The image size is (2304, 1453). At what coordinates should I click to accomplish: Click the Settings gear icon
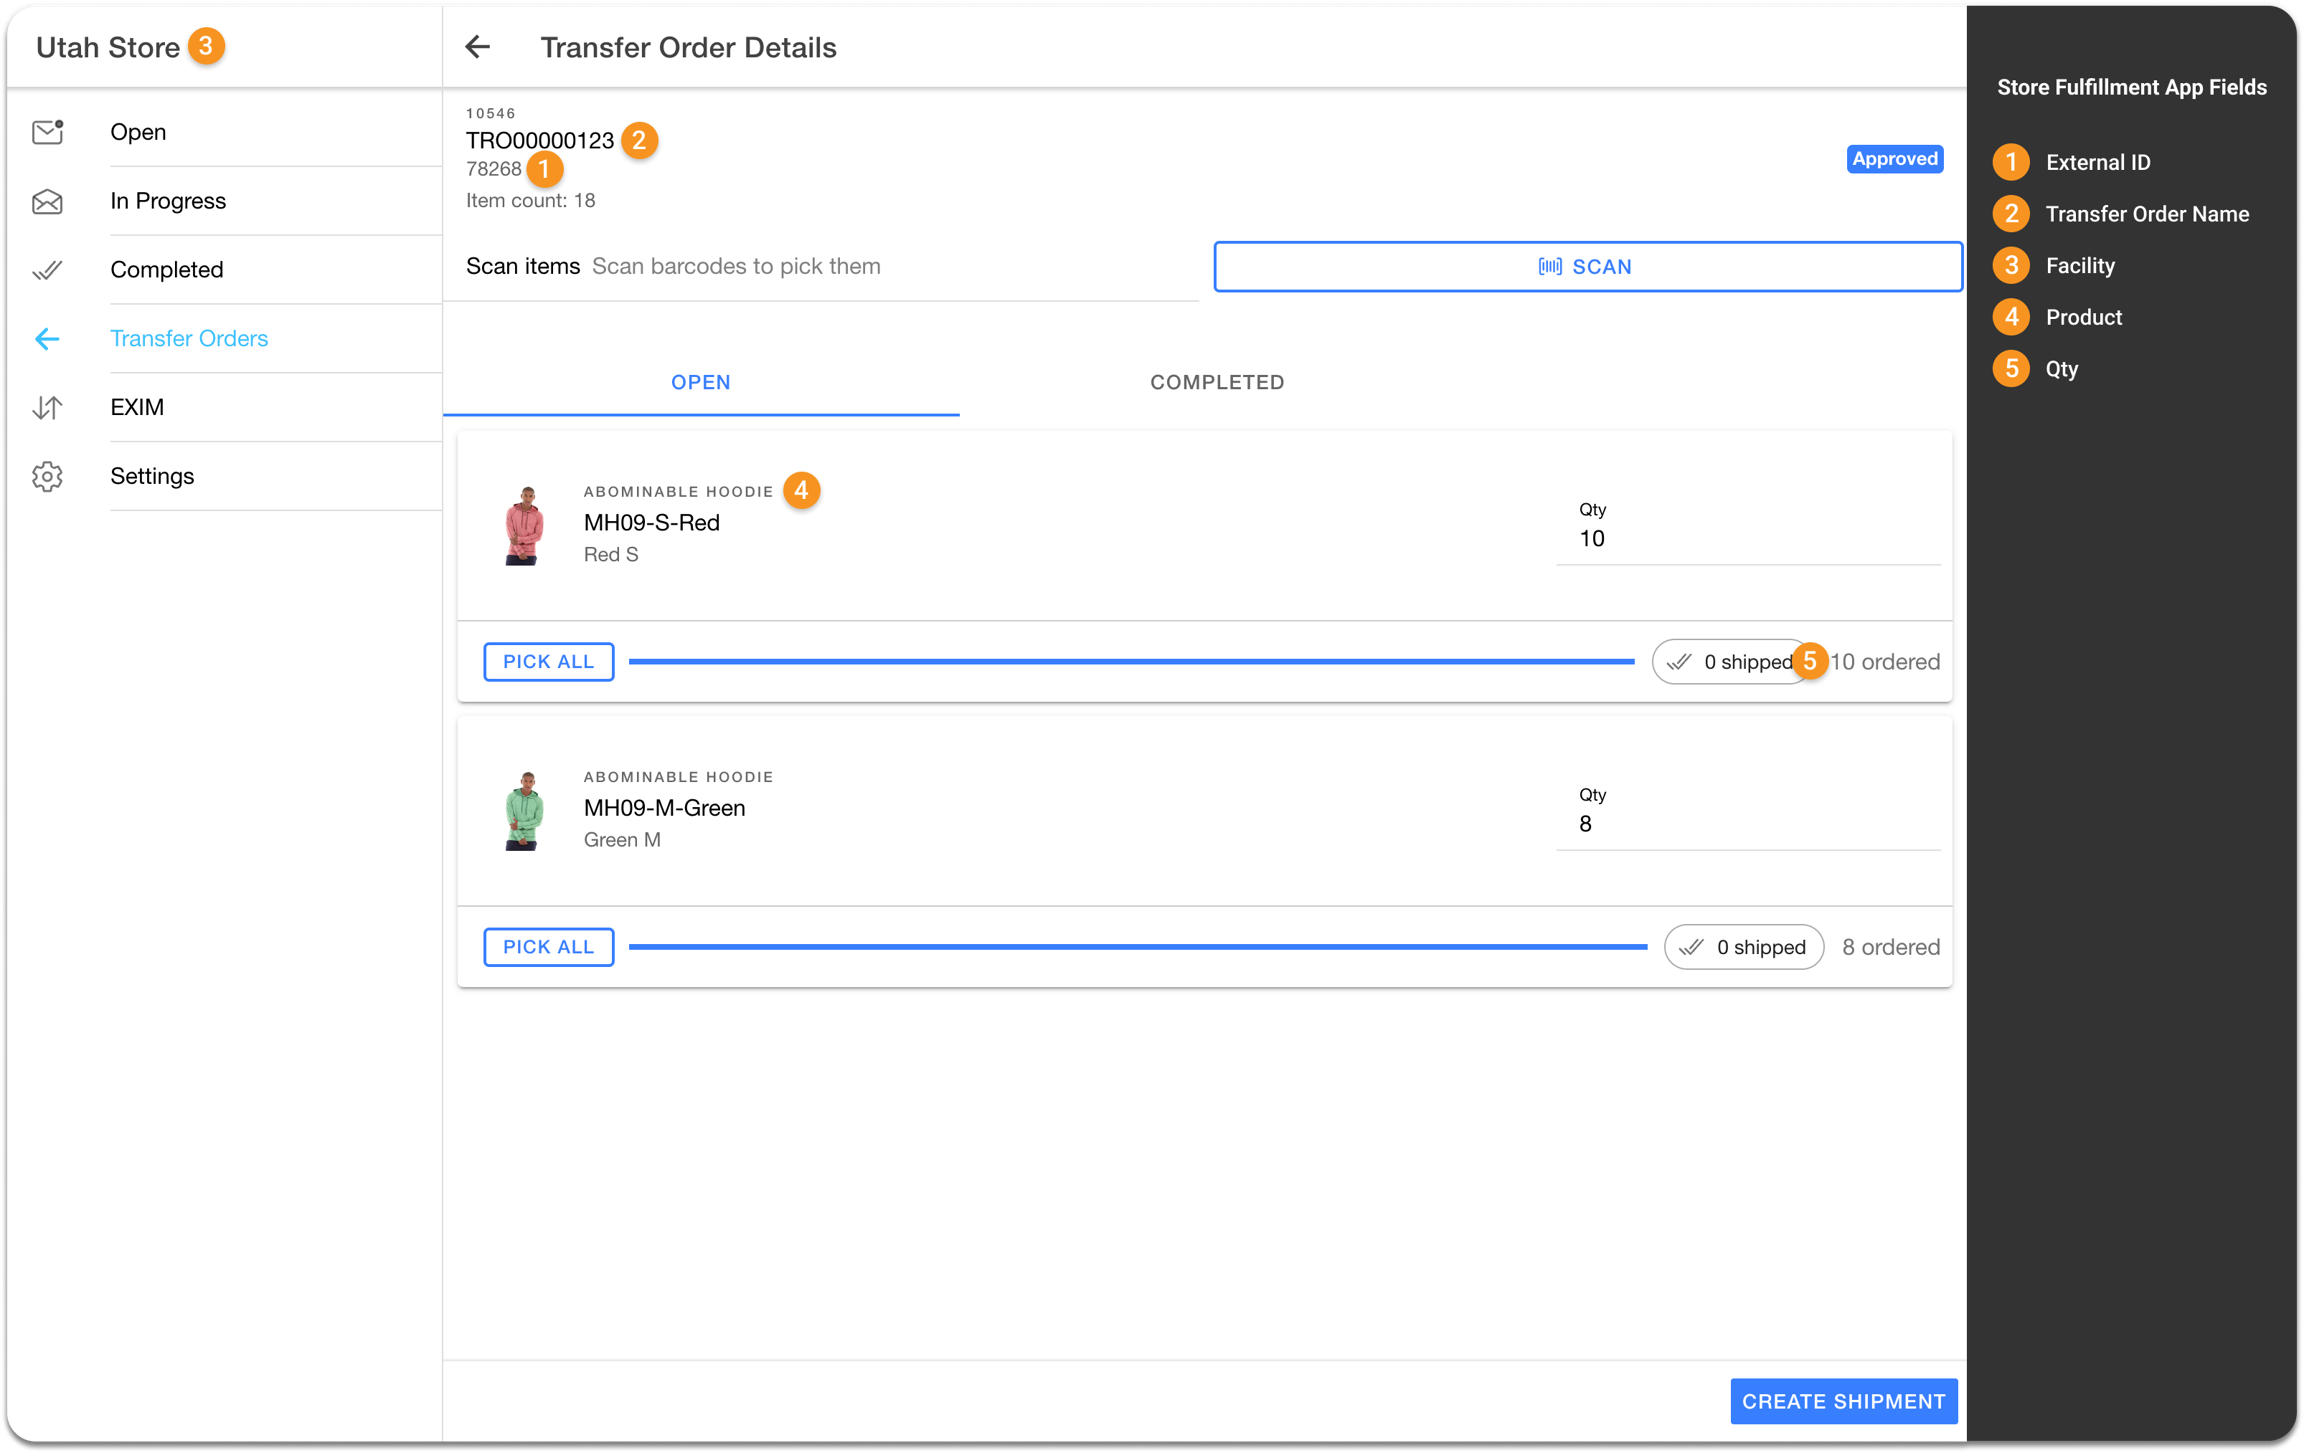47,477
